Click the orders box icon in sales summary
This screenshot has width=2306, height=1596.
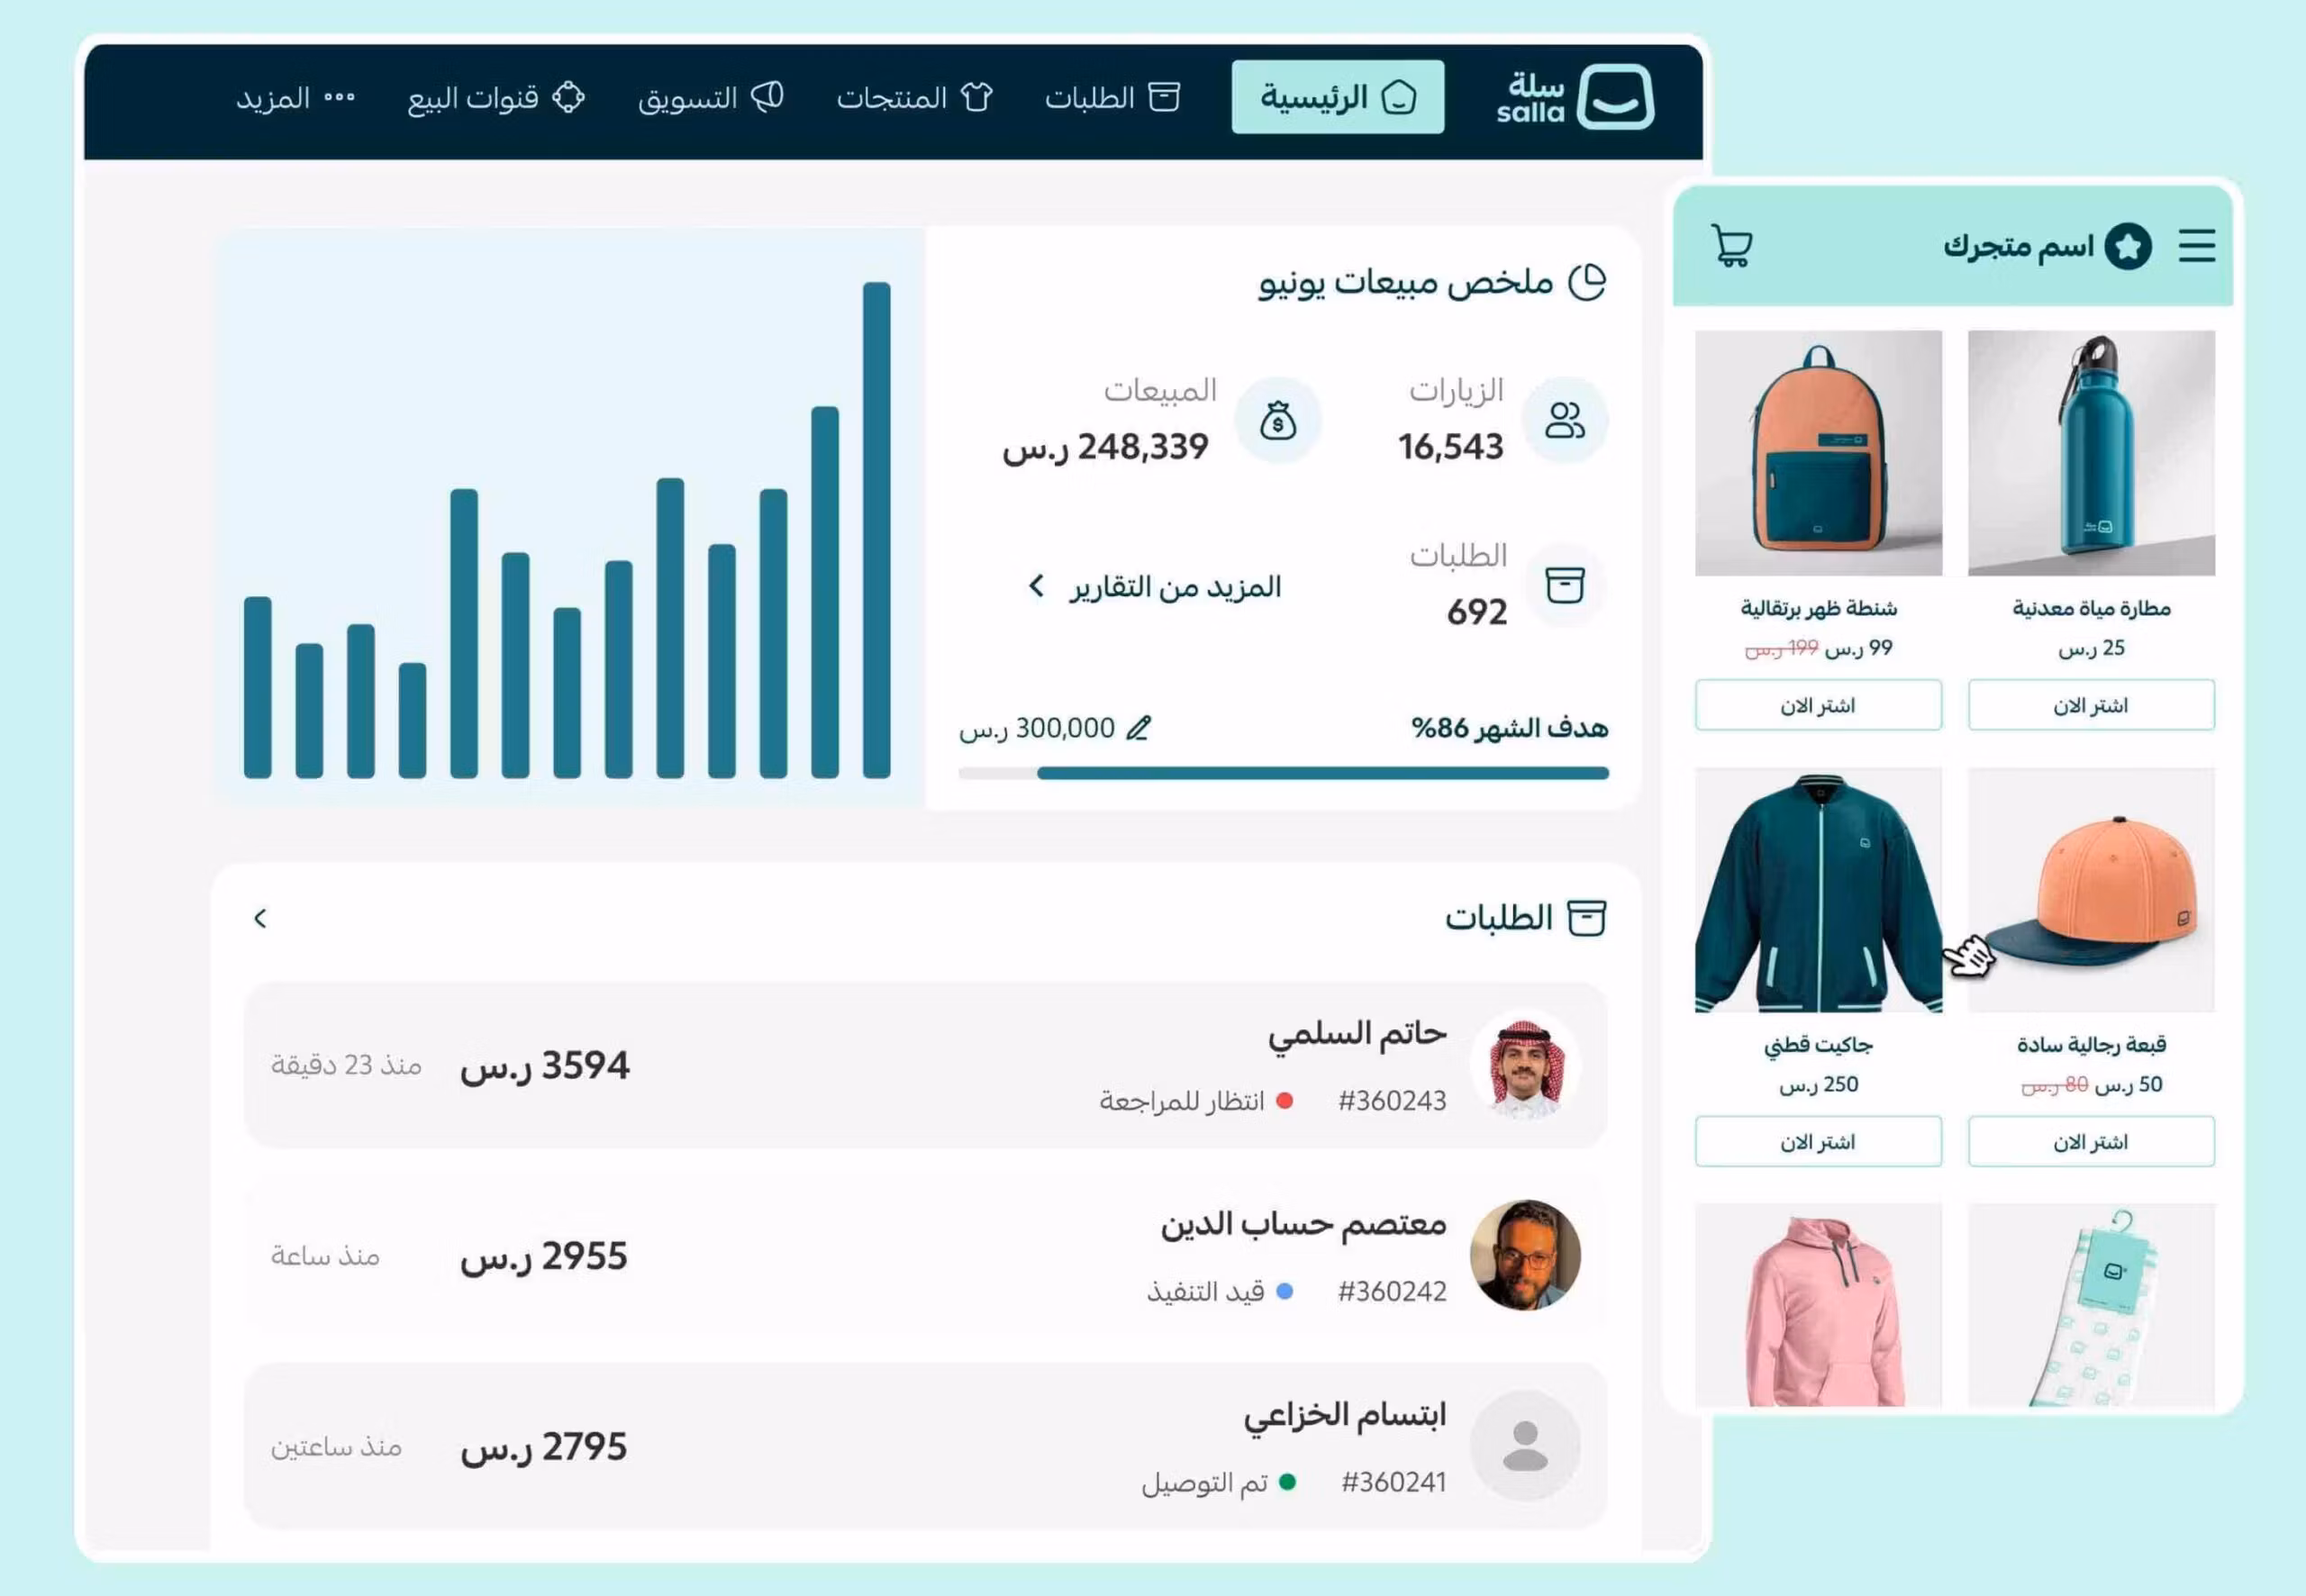1564,586
